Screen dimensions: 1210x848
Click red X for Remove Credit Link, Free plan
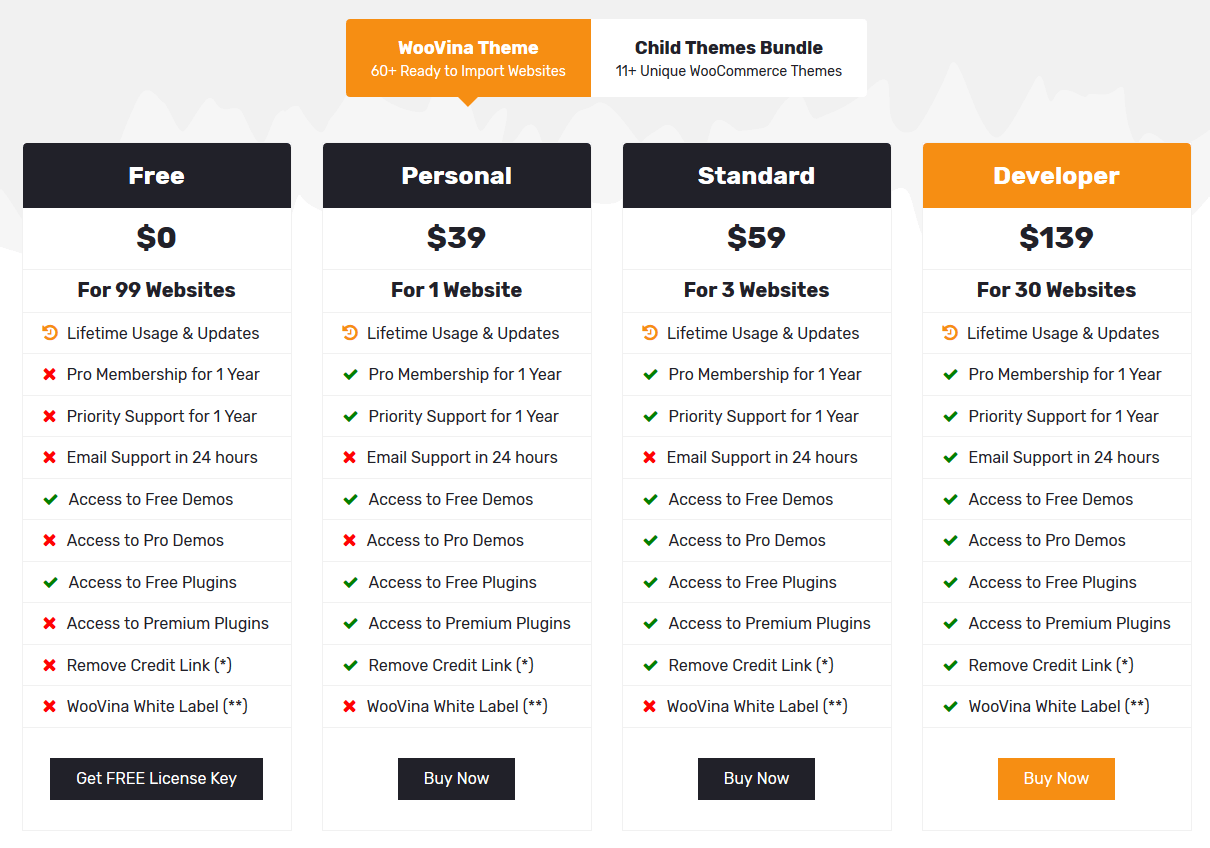click(x=49, y=666)
